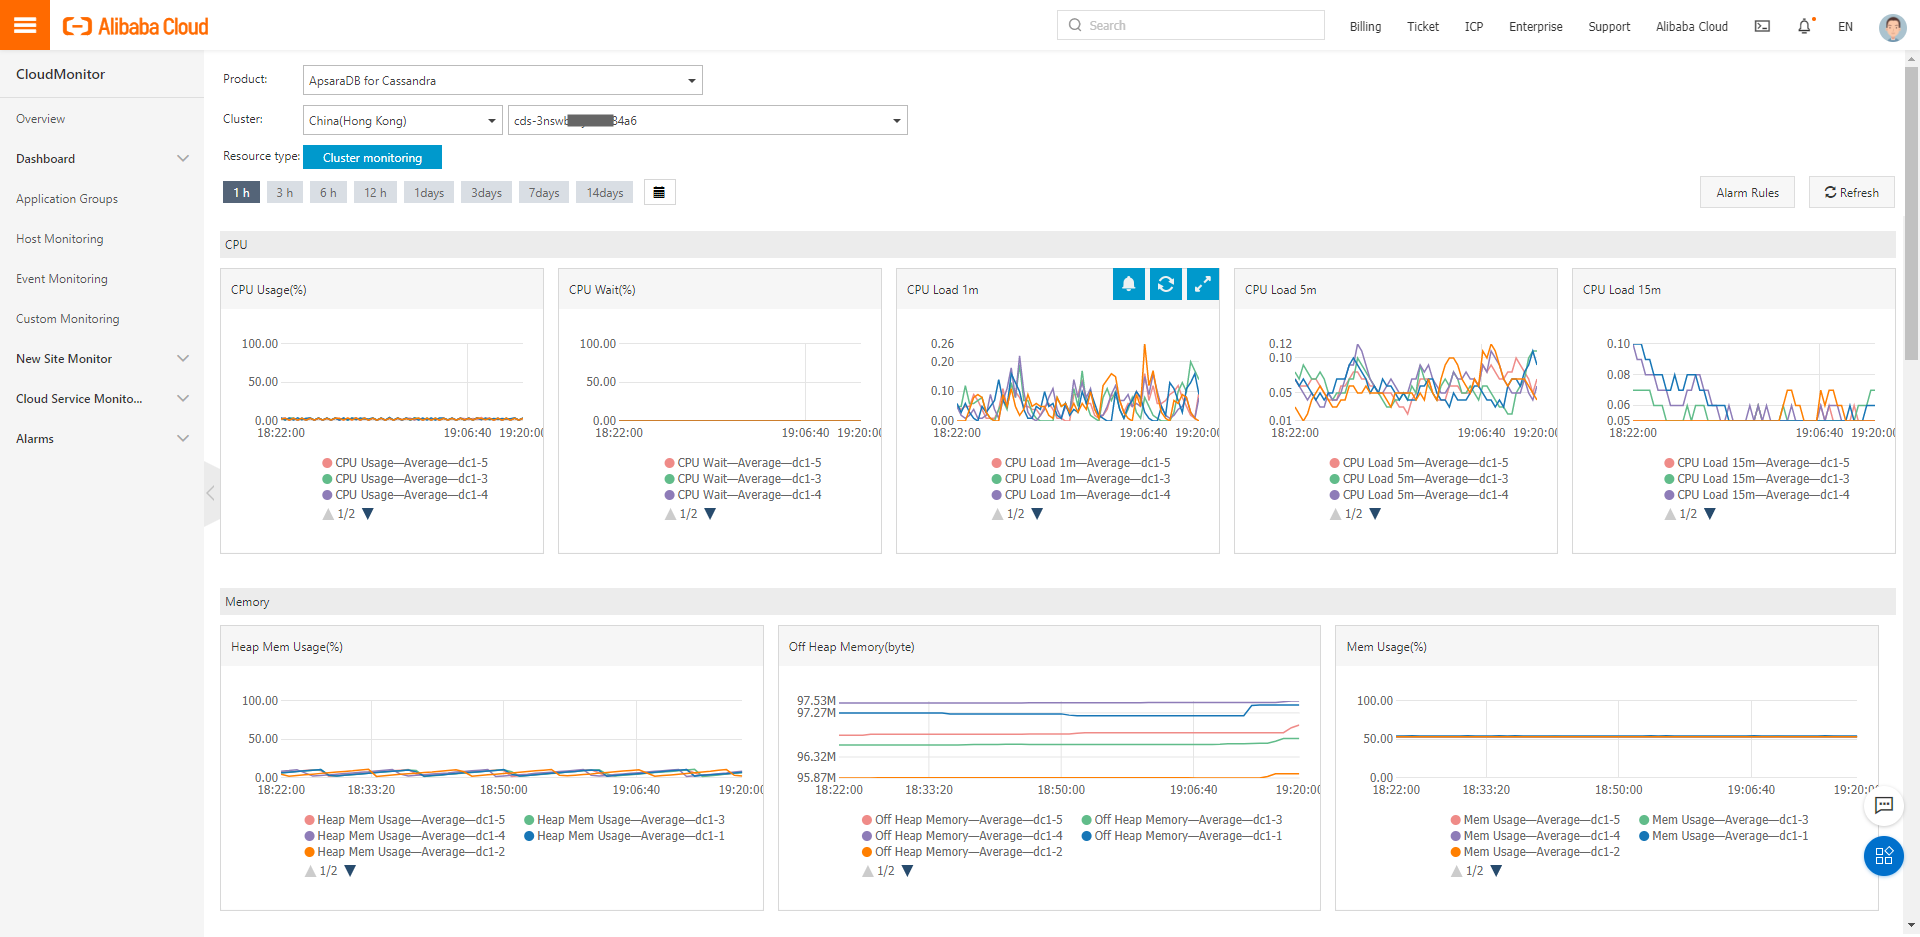Open the custom date range table icon
1920x937 pixels.
[x=659, y=192]
